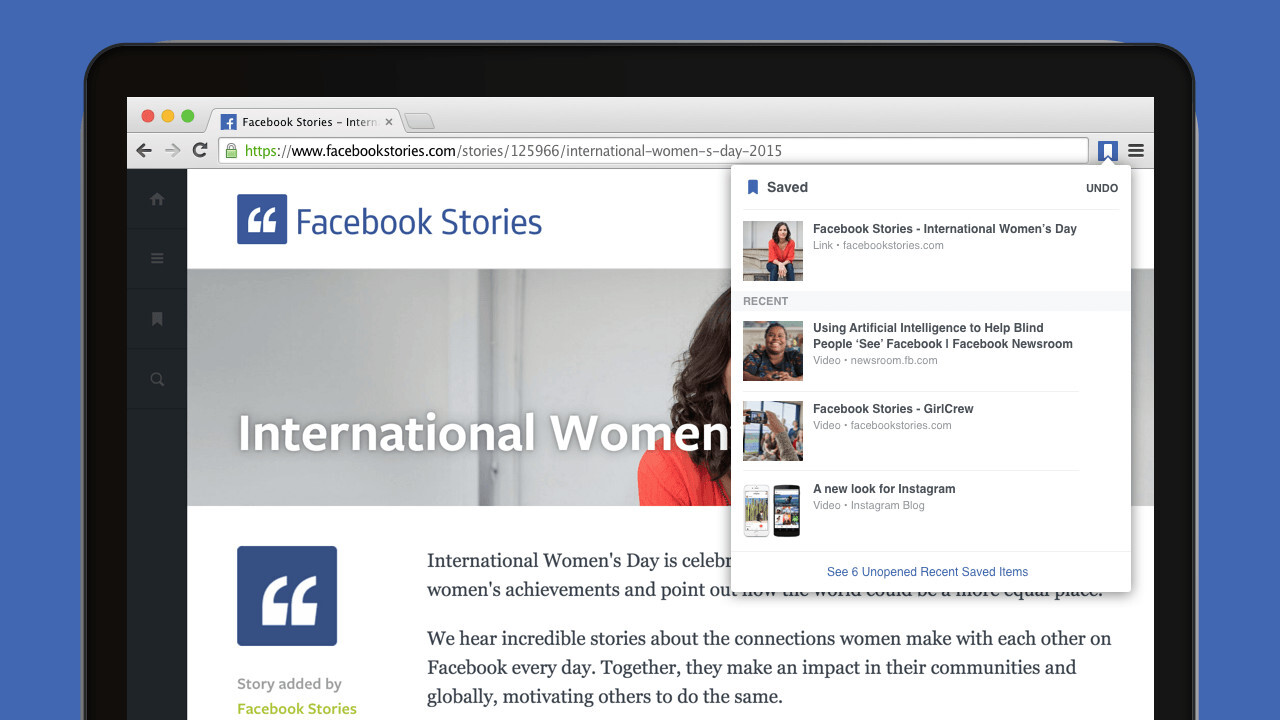Click the Facebook Stories quote logo
Viewport: 1280px width, 720px height.
pos(262,219)
